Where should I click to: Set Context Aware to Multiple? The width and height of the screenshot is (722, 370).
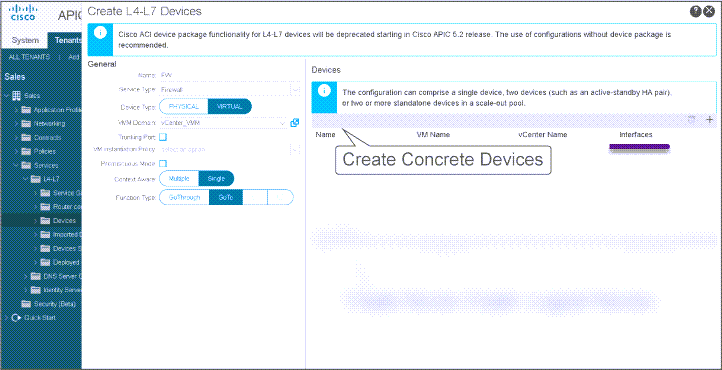(x=179, y=179)
